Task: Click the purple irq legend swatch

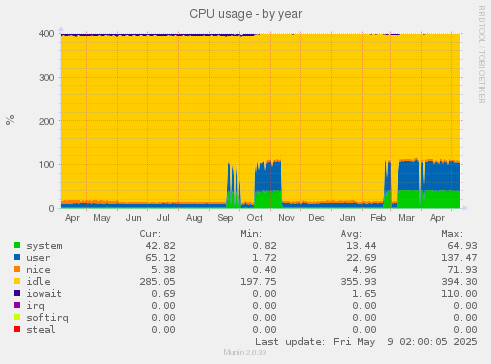Action: pos(17,305)
